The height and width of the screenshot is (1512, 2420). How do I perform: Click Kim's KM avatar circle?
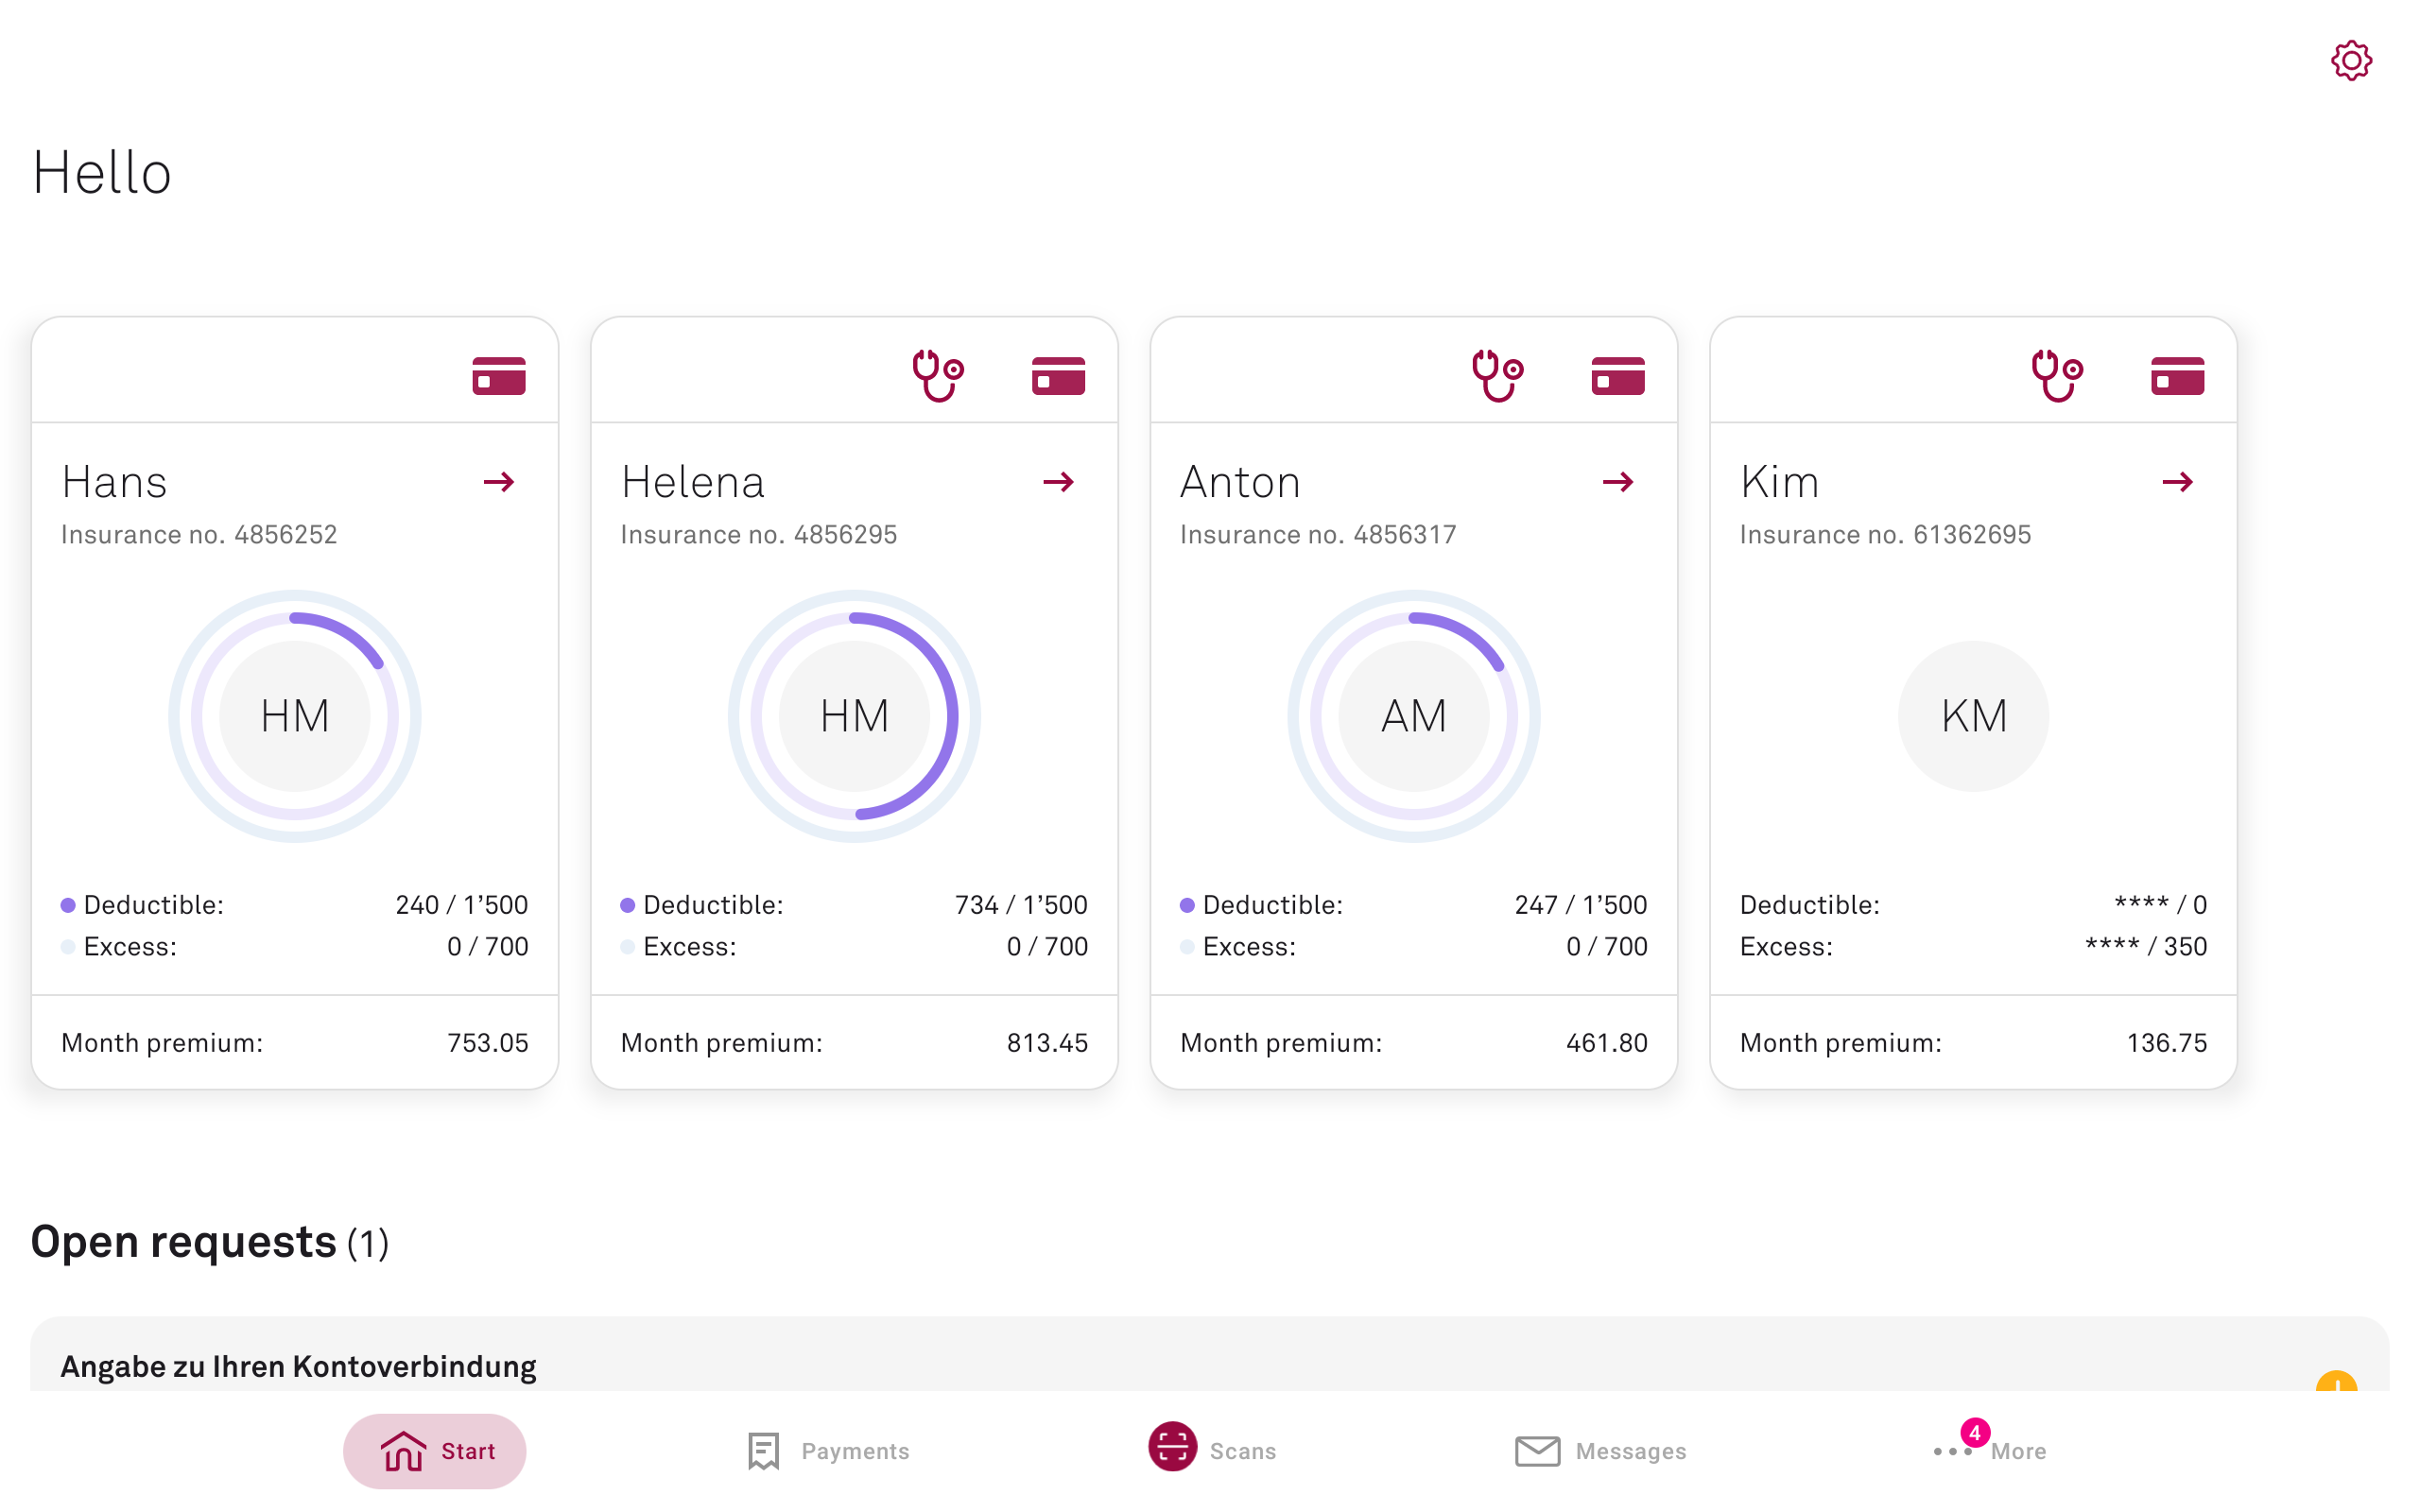click(1973, 716)
